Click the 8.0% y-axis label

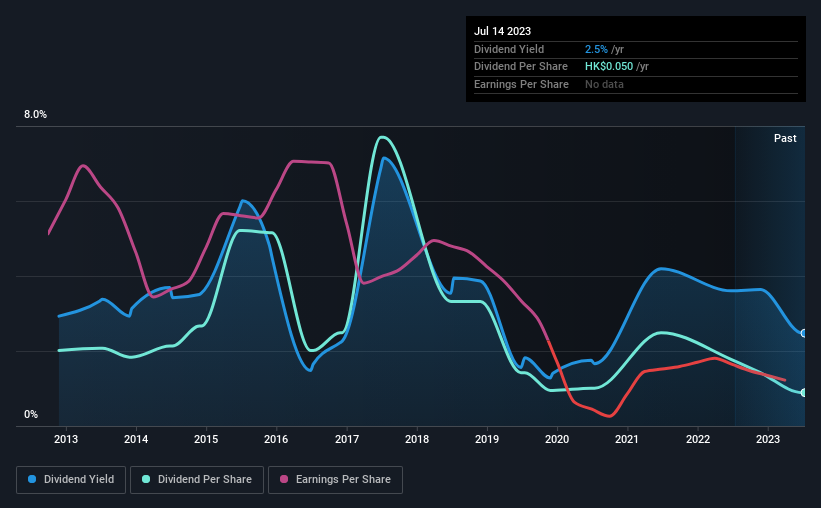tap(36, 115)
